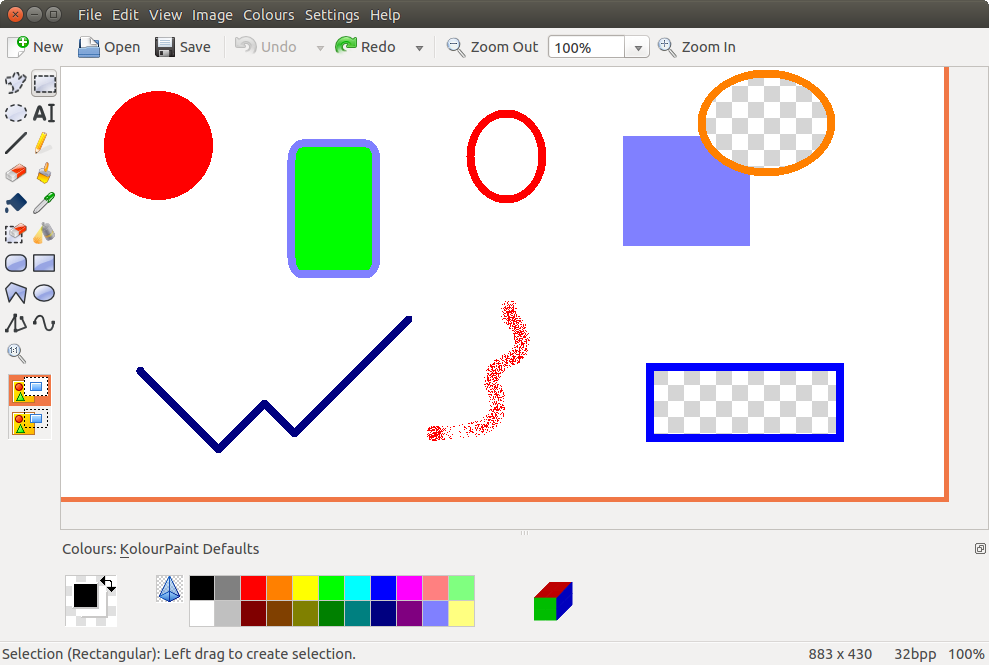Choose the Colour Picker eyedropper tool
This screenshot has height=665, width=989.
coord(44,203)
